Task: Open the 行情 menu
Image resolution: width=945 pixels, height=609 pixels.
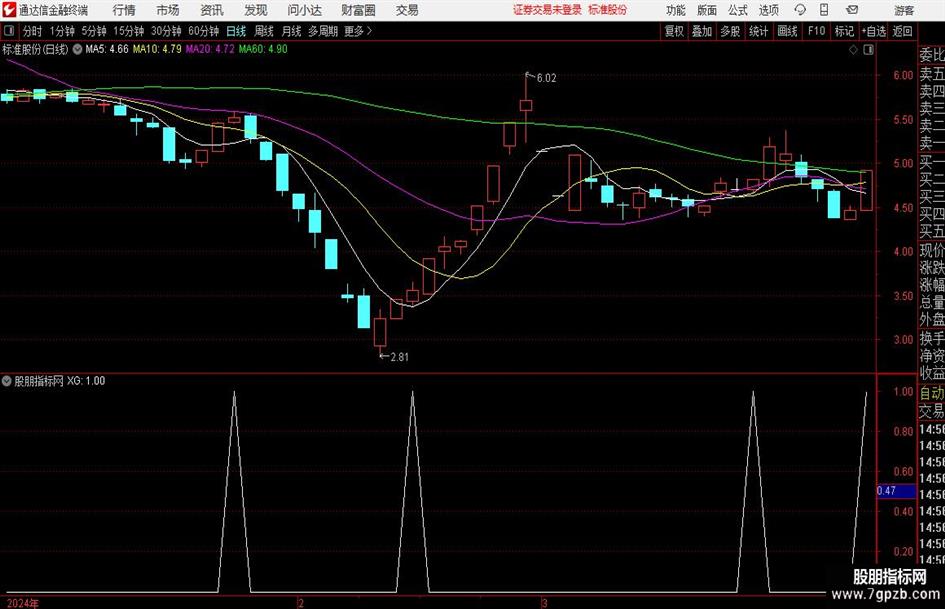Action: pos(124,10)
